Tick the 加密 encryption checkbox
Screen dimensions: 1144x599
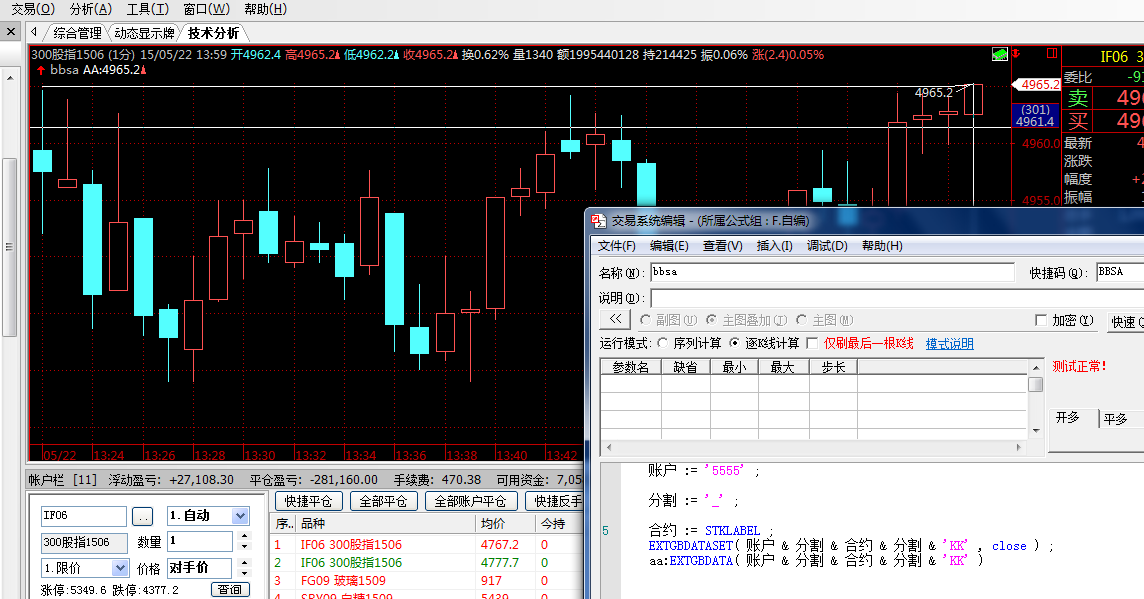pyautogui.click(x=1040, y=320)
